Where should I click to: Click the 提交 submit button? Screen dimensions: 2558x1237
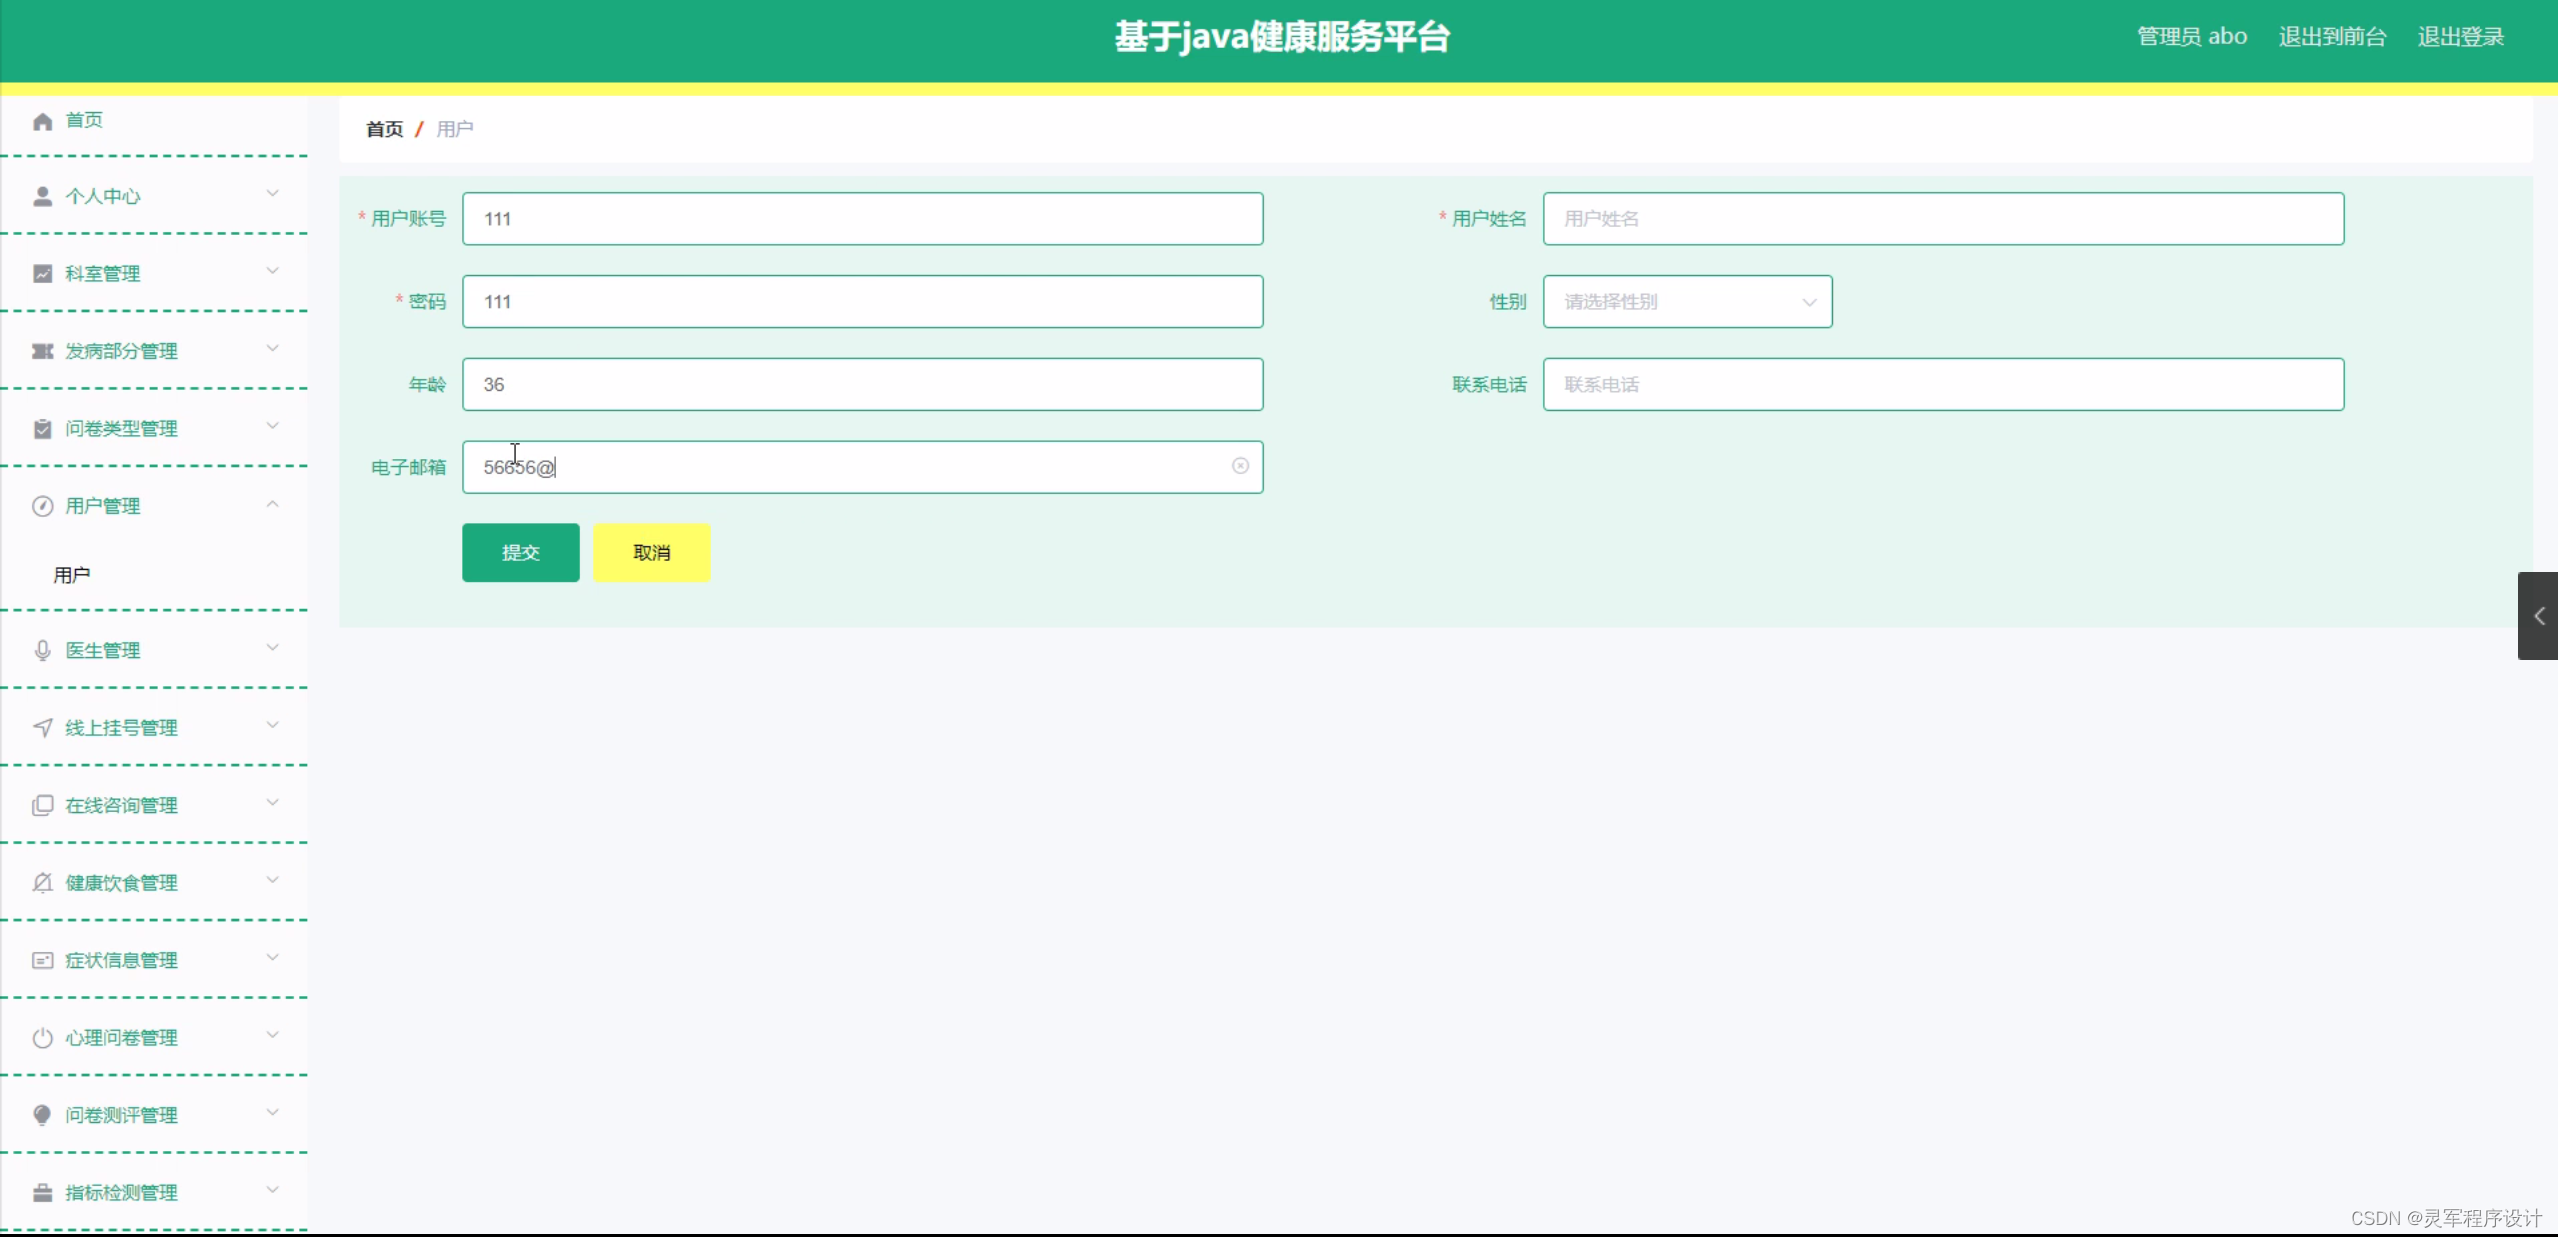point(520,552)
